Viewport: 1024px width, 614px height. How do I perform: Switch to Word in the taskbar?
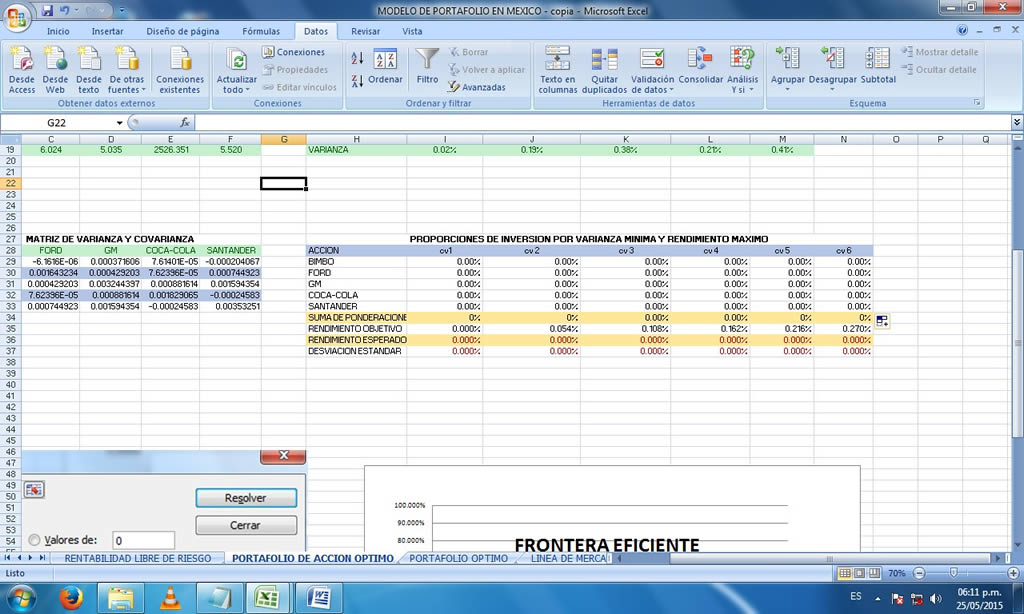[x=318, y=598]
